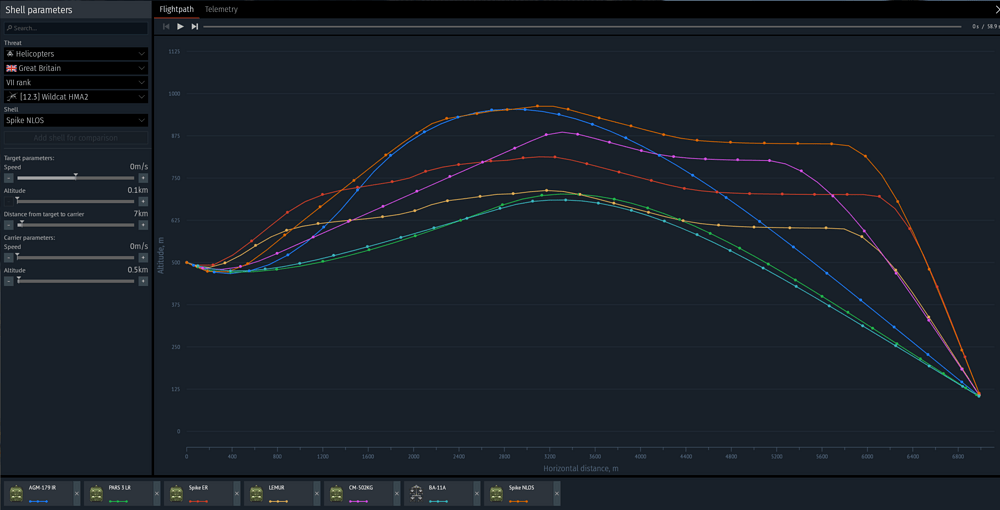Select the BA-11A missile card icon
This screenshot has width=1000, height=510.
416,493
